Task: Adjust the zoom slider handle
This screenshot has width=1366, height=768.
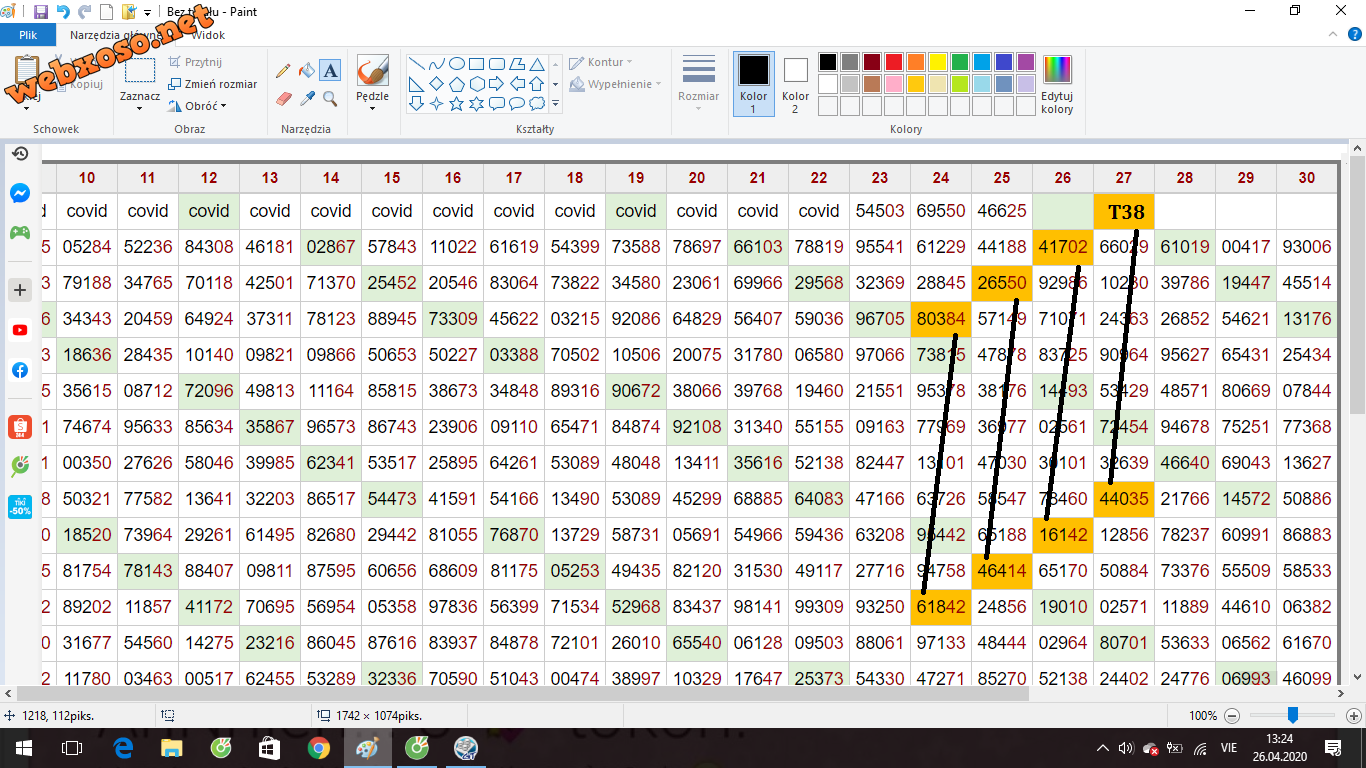Action: pyautogui.click(x=1293, y=715)
